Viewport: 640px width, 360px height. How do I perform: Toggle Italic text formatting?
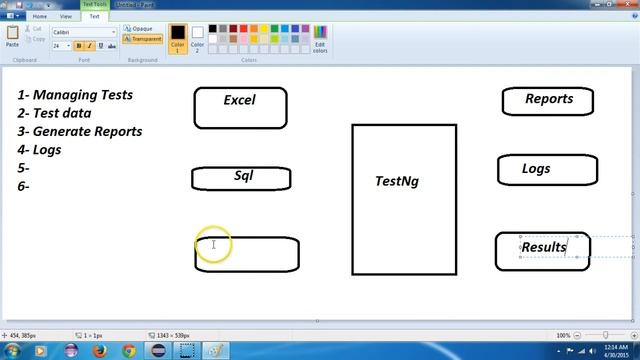coord(90,46)
